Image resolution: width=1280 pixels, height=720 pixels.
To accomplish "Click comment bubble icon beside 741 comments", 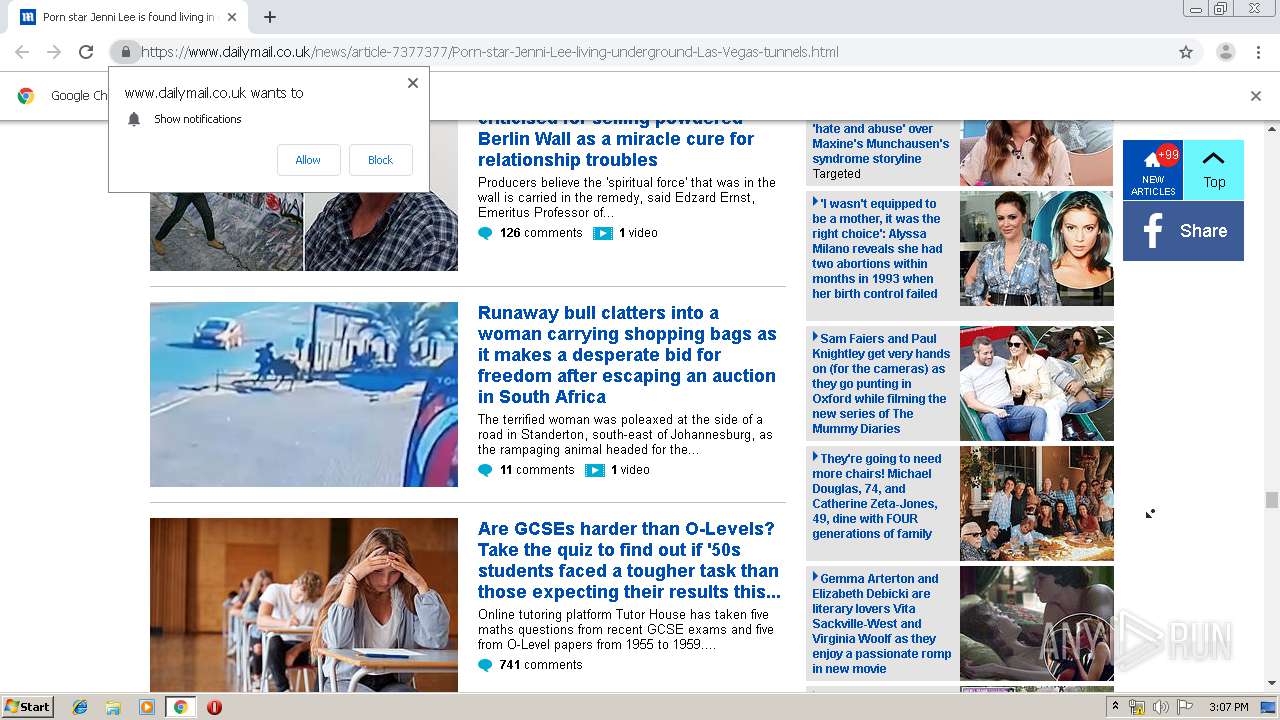I will (x=485, y=665).
